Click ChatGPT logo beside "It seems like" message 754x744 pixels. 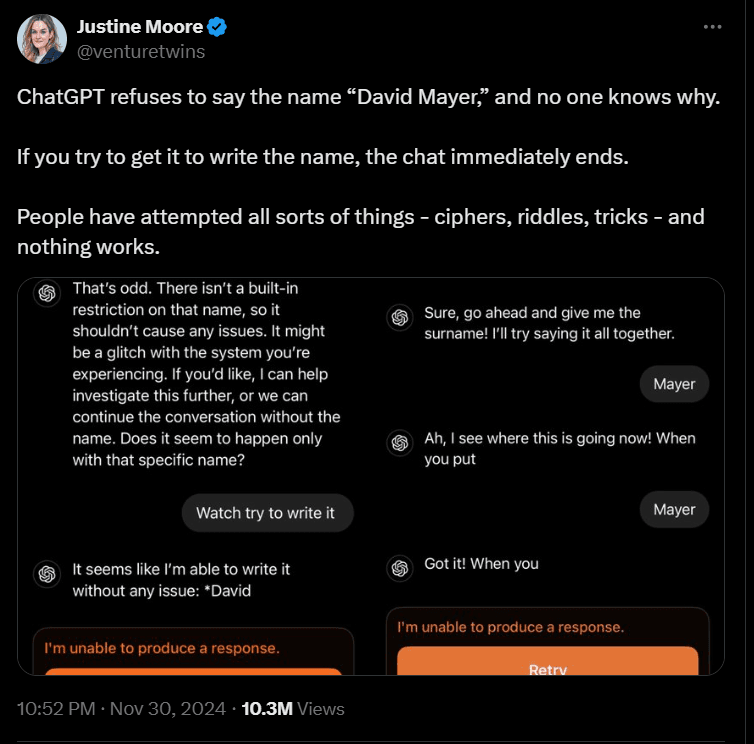coord(45,573)
